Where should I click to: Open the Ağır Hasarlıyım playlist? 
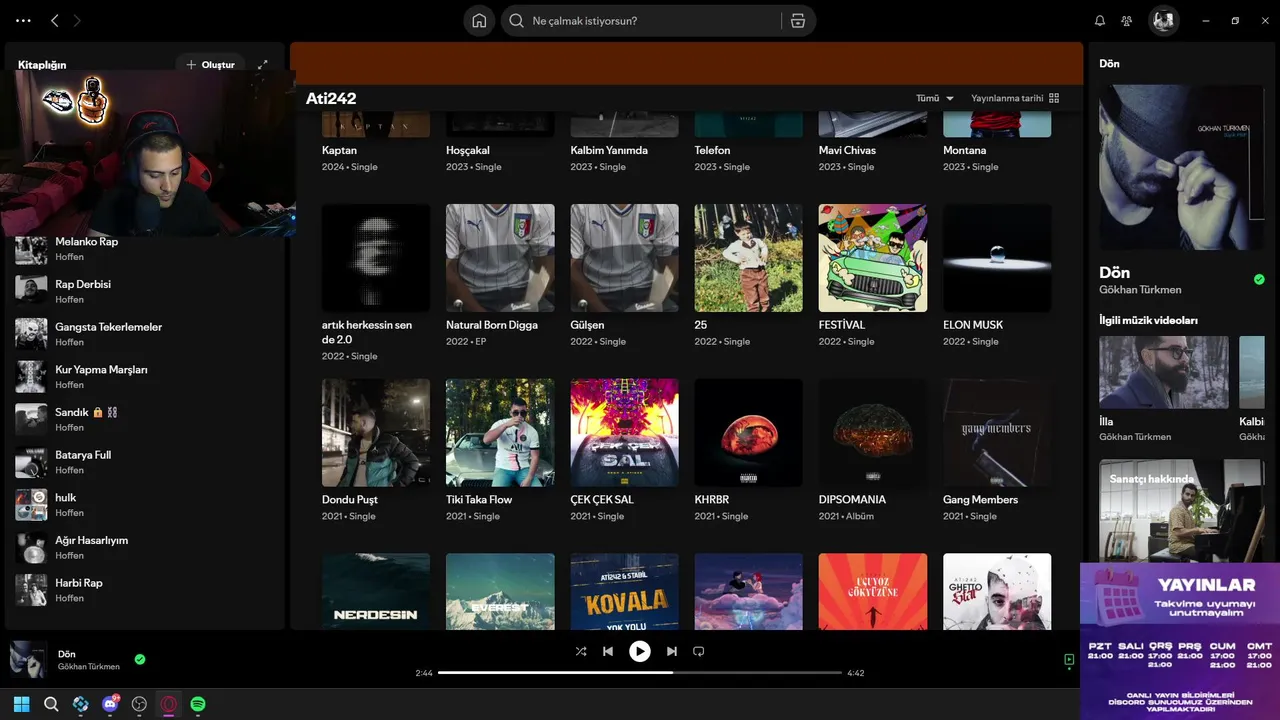click(146, 547)
